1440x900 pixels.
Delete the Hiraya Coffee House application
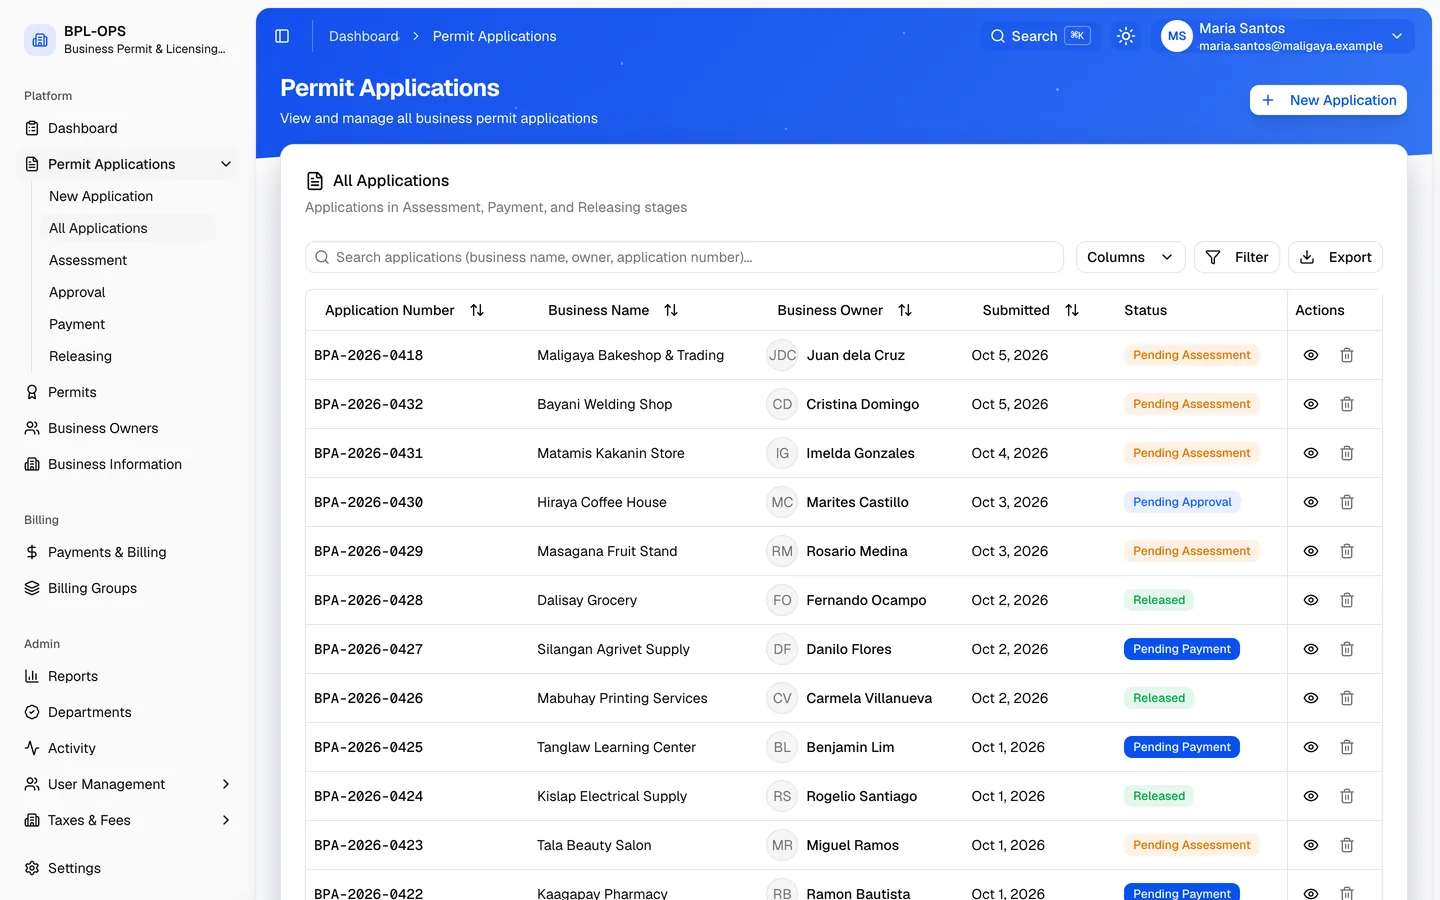click(1347, 502)
